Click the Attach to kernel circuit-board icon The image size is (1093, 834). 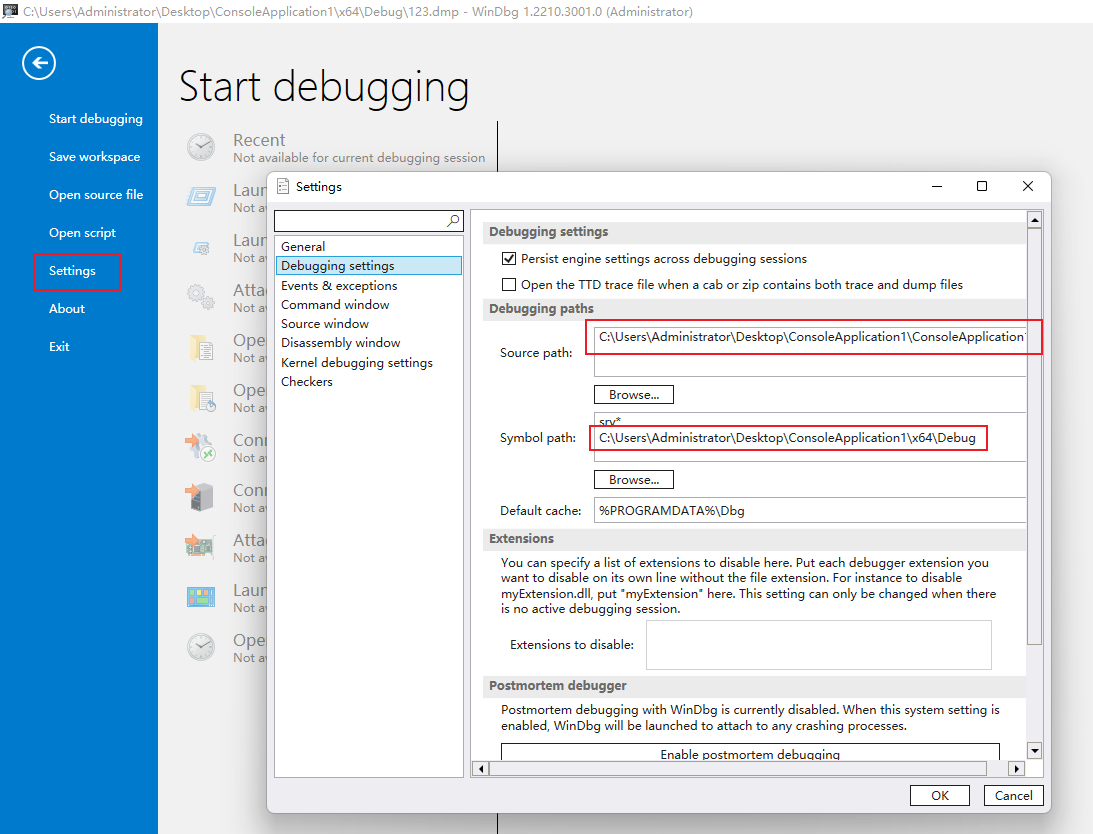201,547
